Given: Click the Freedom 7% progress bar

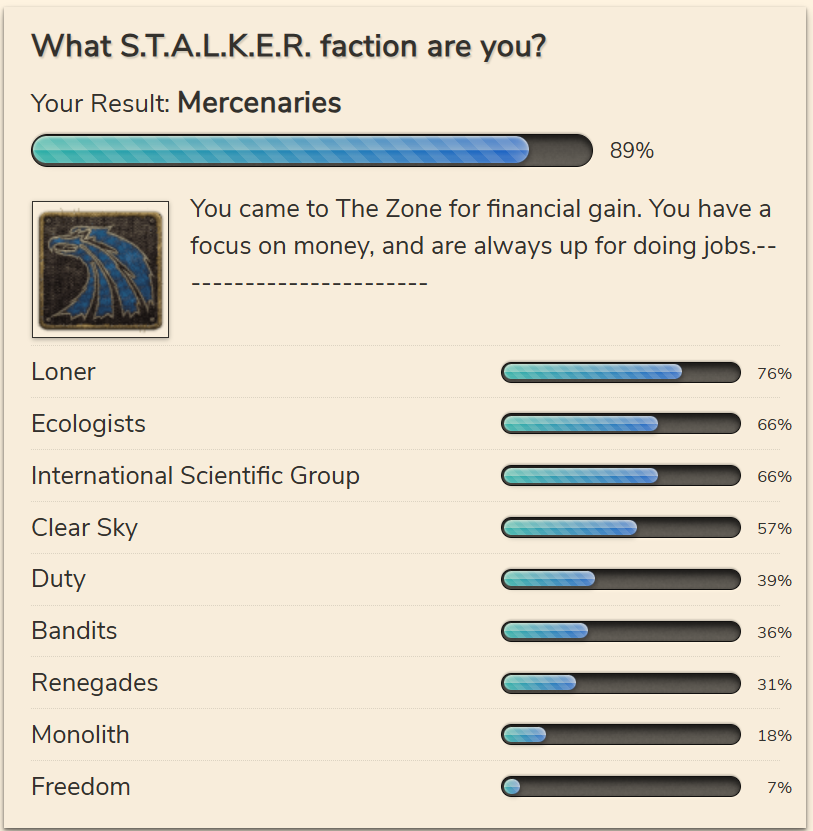Looking at the screenshot, I should (x=621, y=787).
